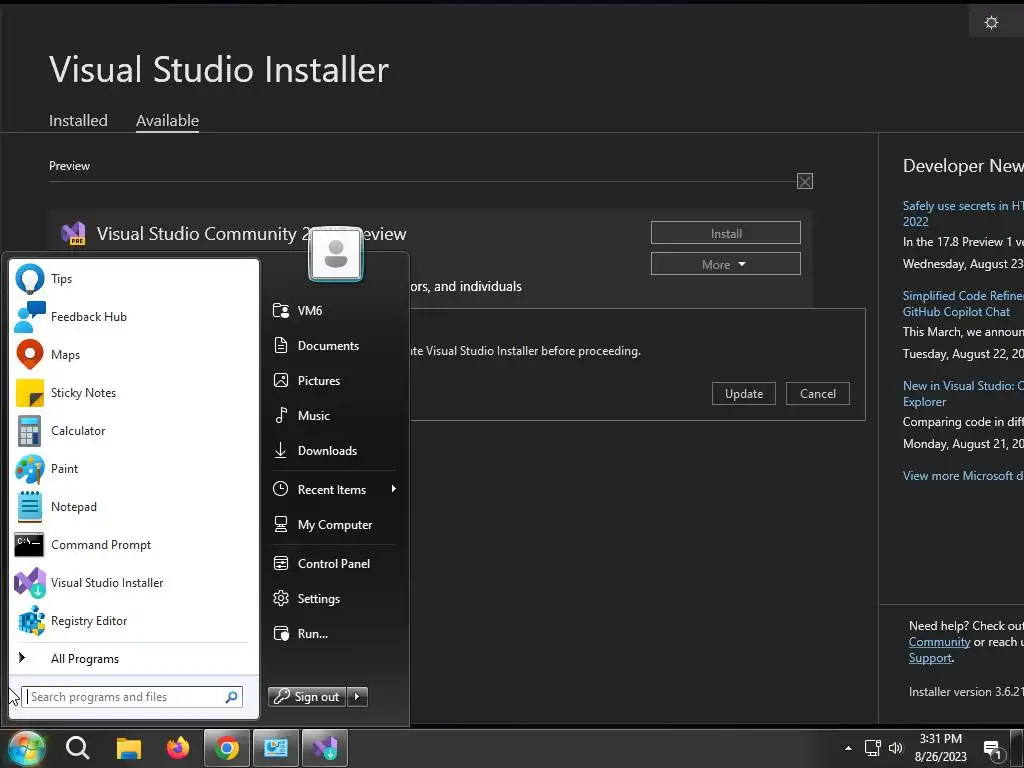Open File Explorer from taskbar
This screenshot has width=1024, height=768.
pyautogui.click(x=129, y=748)
